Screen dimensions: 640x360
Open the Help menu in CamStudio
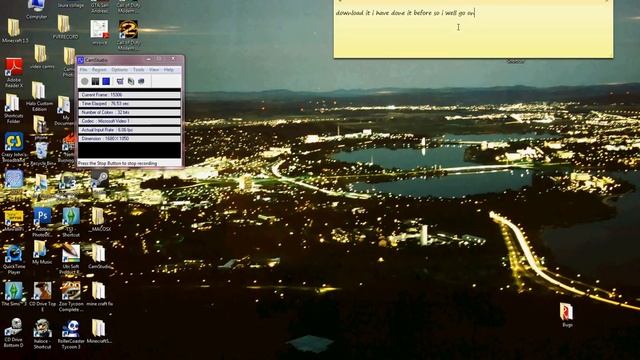[x=169, y=70]
